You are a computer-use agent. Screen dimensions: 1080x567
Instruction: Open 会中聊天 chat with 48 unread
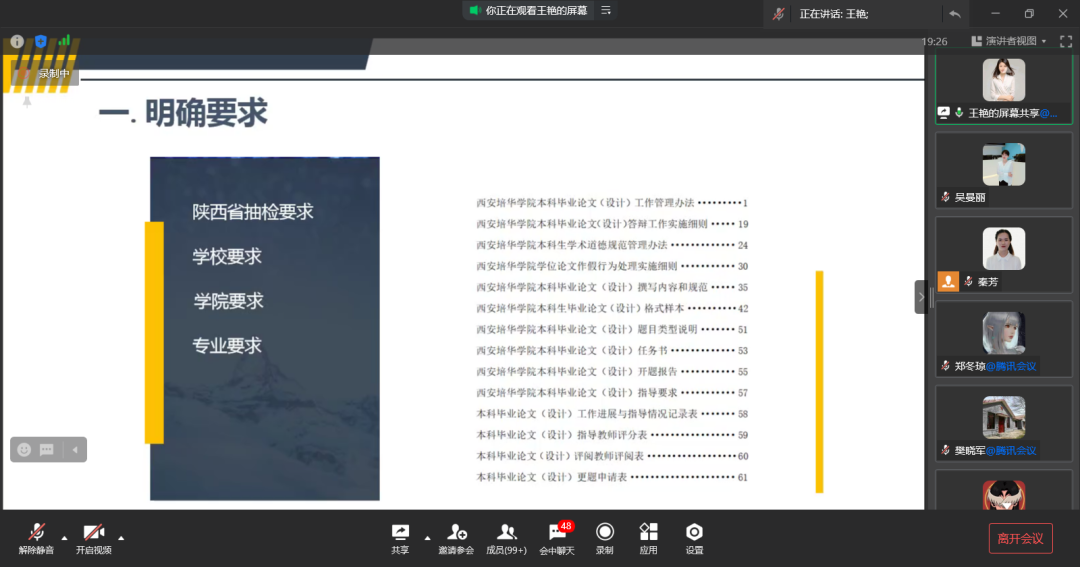pos(557,533)
